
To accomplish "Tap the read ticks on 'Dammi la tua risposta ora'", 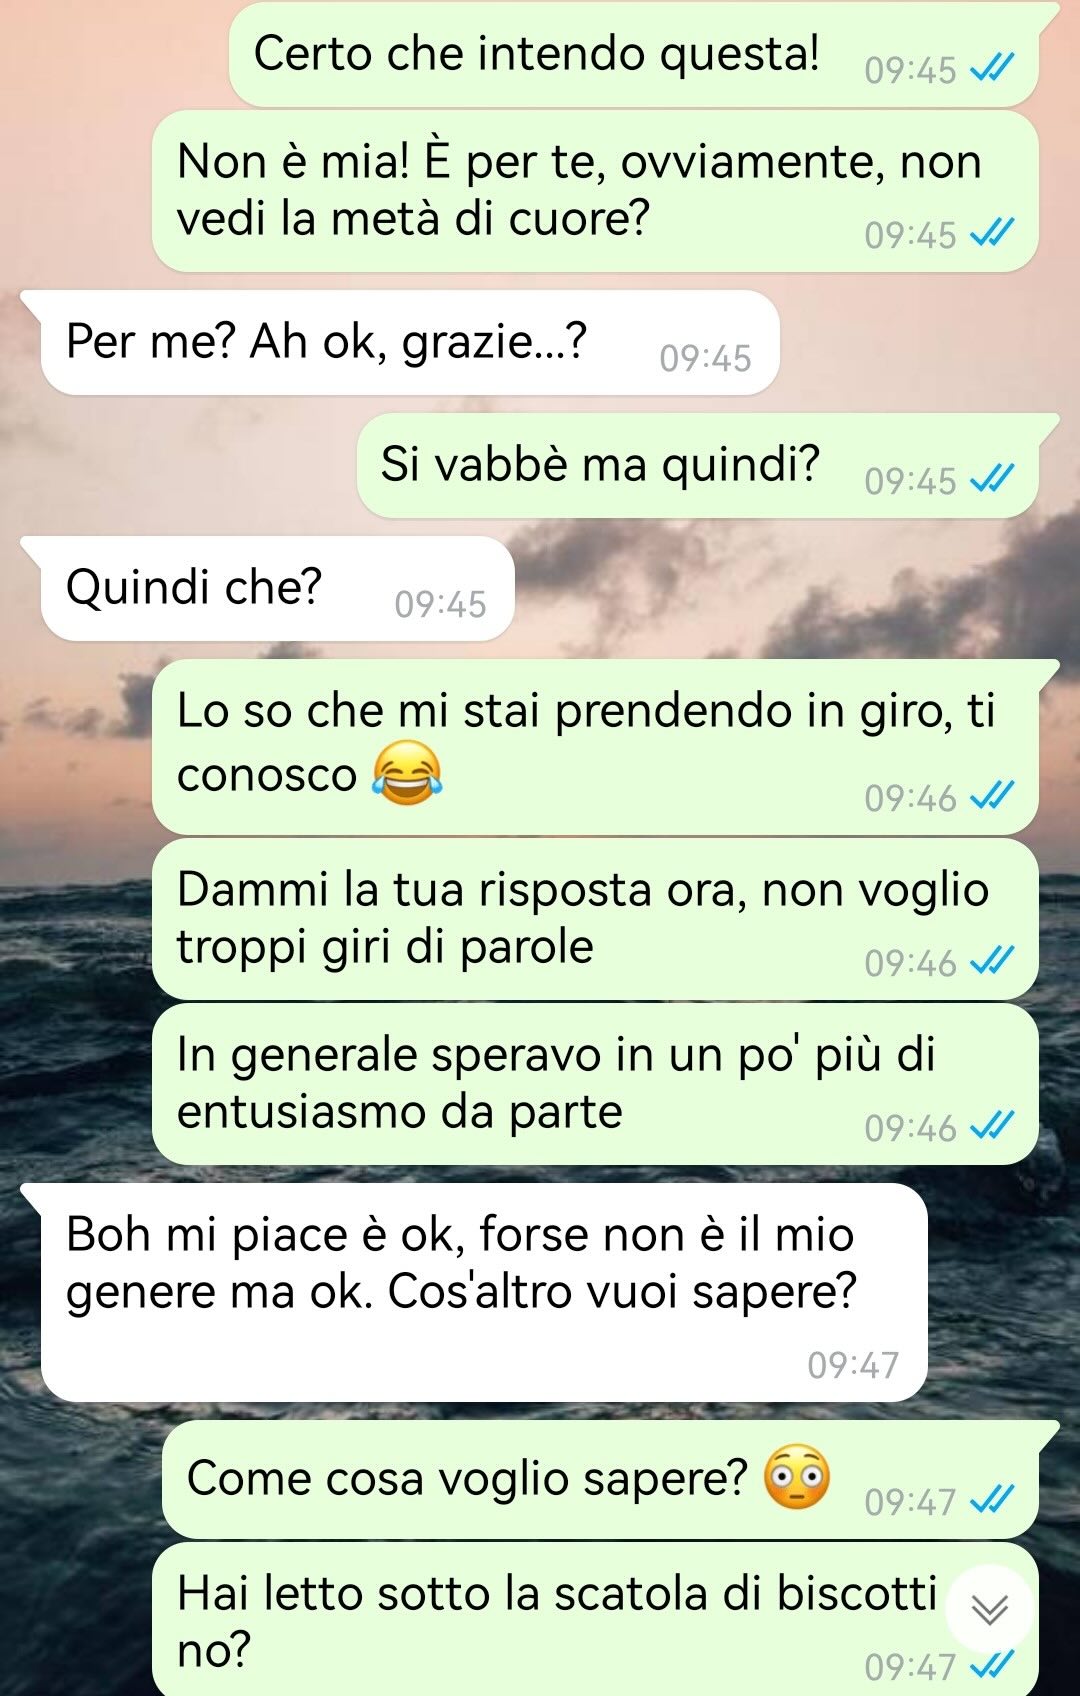I will [993, 962].
